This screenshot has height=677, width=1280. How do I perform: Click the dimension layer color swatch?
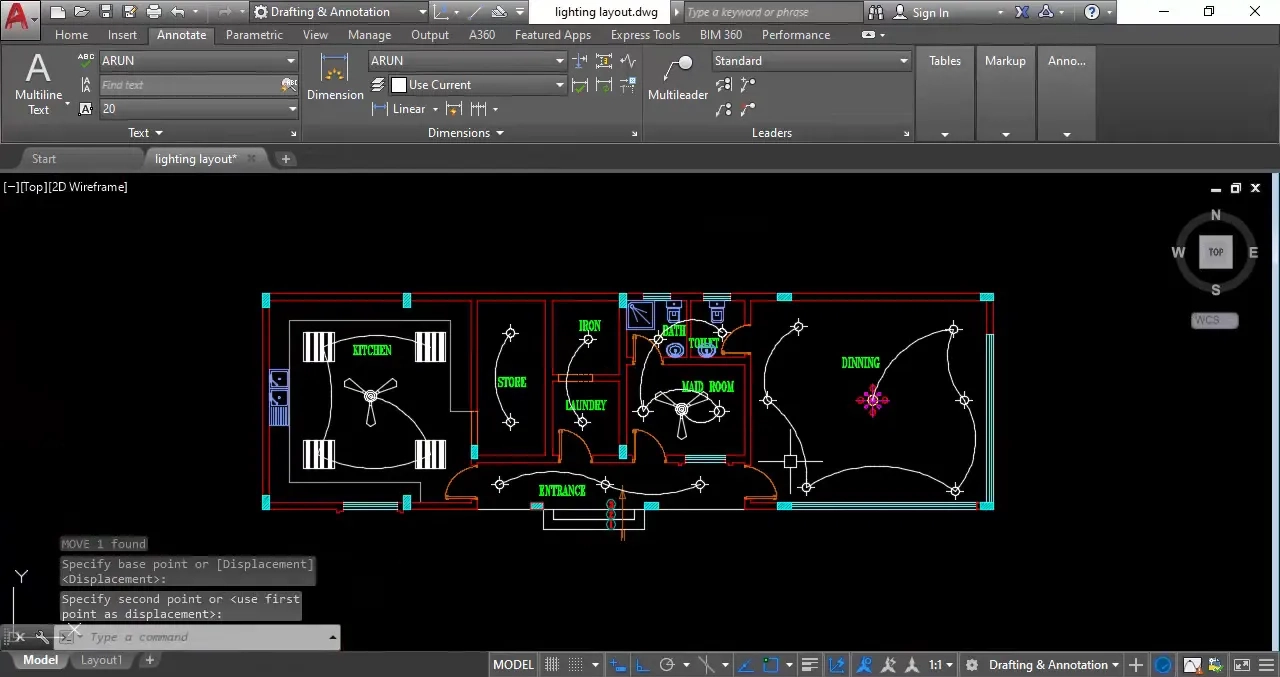[398, 85]
